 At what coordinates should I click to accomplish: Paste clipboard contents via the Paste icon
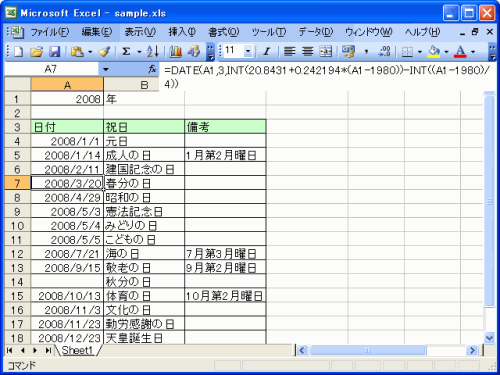(x=77, y=52)
